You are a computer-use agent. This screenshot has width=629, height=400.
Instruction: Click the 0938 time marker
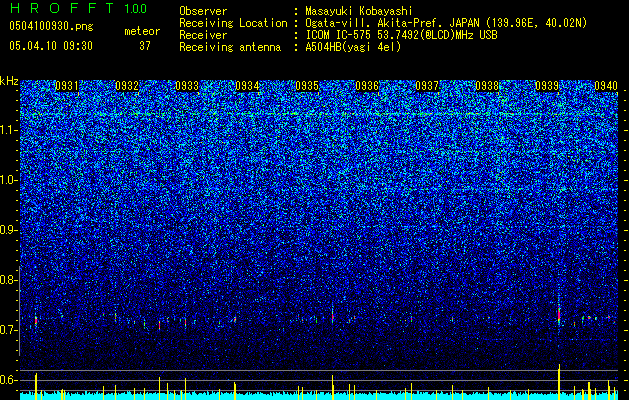click(487, 86)
